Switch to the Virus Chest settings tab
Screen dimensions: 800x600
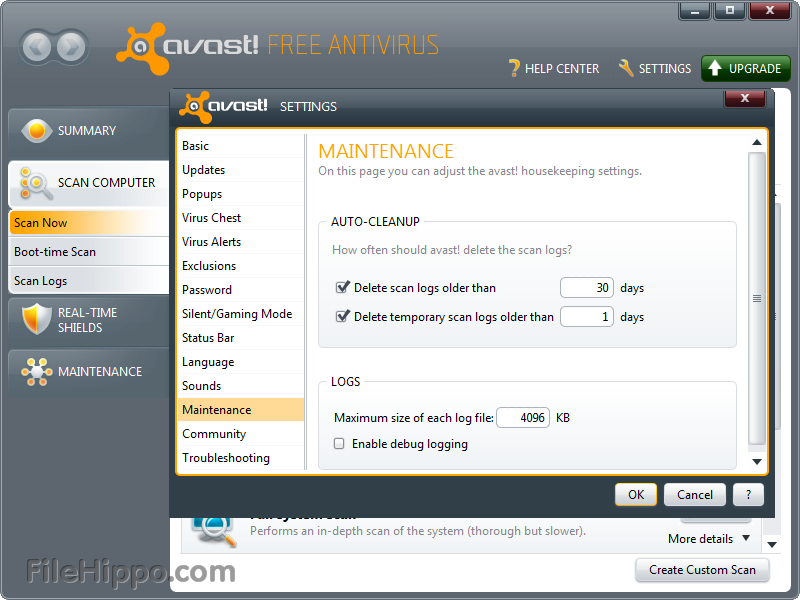pyautogui.click(x=211, y=217)
